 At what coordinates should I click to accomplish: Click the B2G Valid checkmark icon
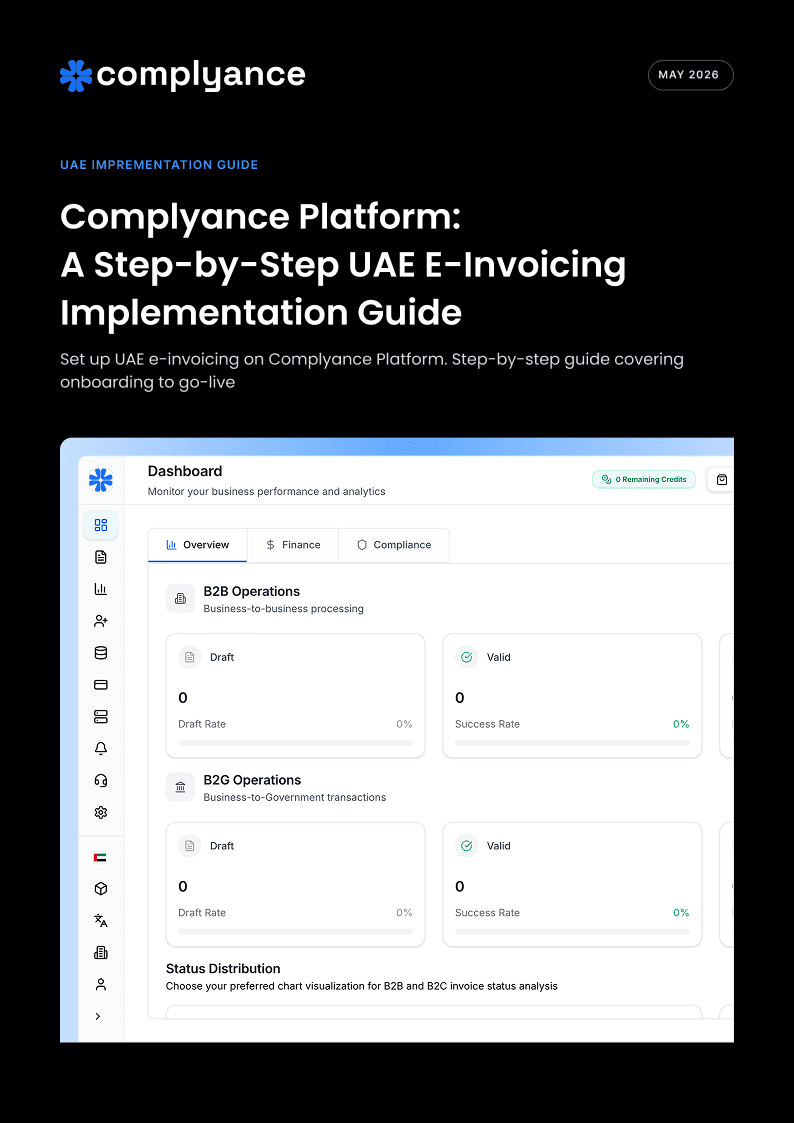(467, 846)
